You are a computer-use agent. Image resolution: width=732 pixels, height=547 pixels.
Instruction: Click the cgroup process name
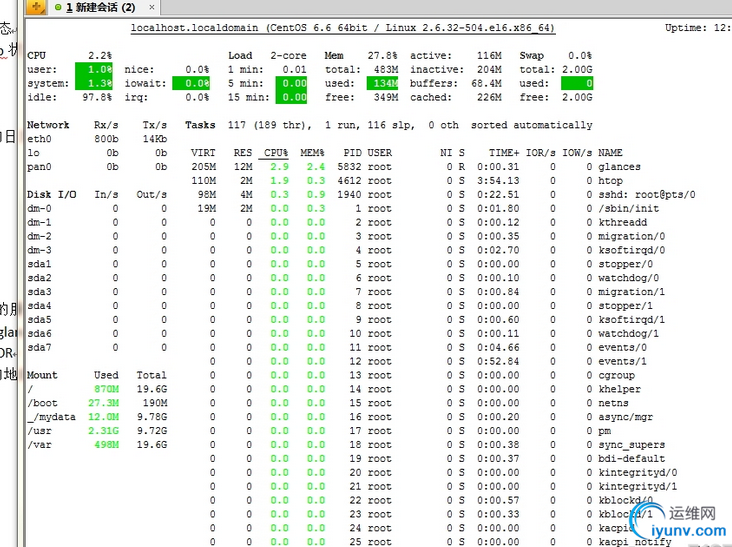(617, 375)
